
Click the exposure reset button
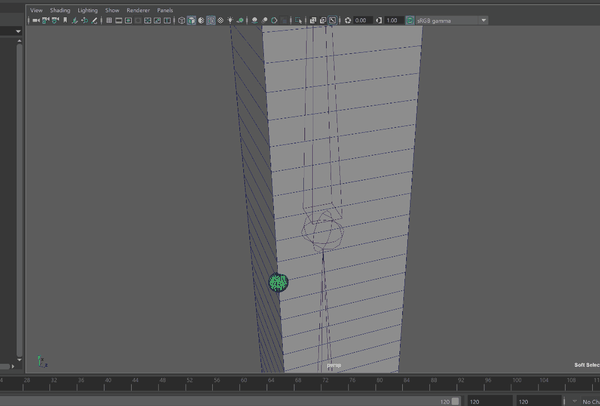(x=347, y=20)
